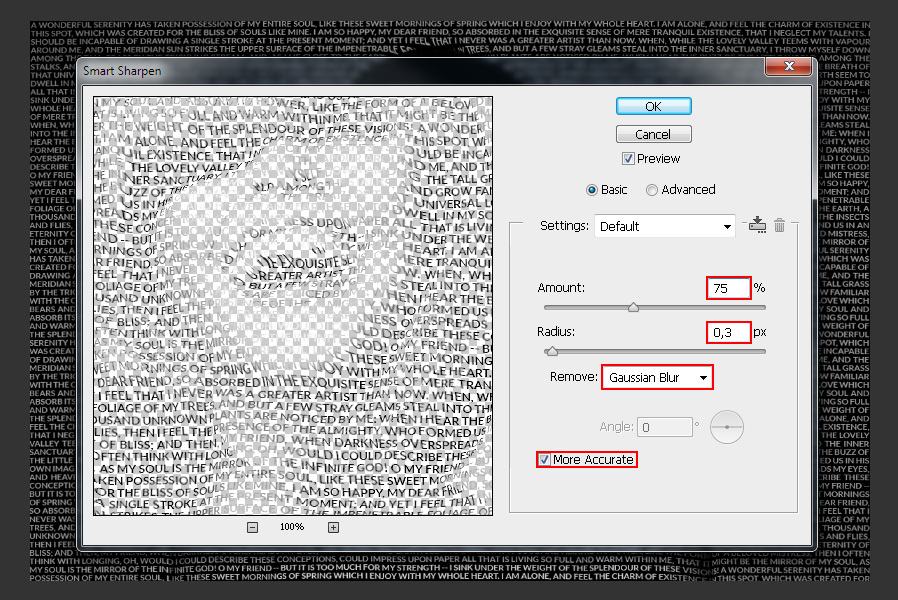Viewport: 898px width, 600px height.
Task: Select the Radius value field showing 0,3
Action: [x=729, y=332]
